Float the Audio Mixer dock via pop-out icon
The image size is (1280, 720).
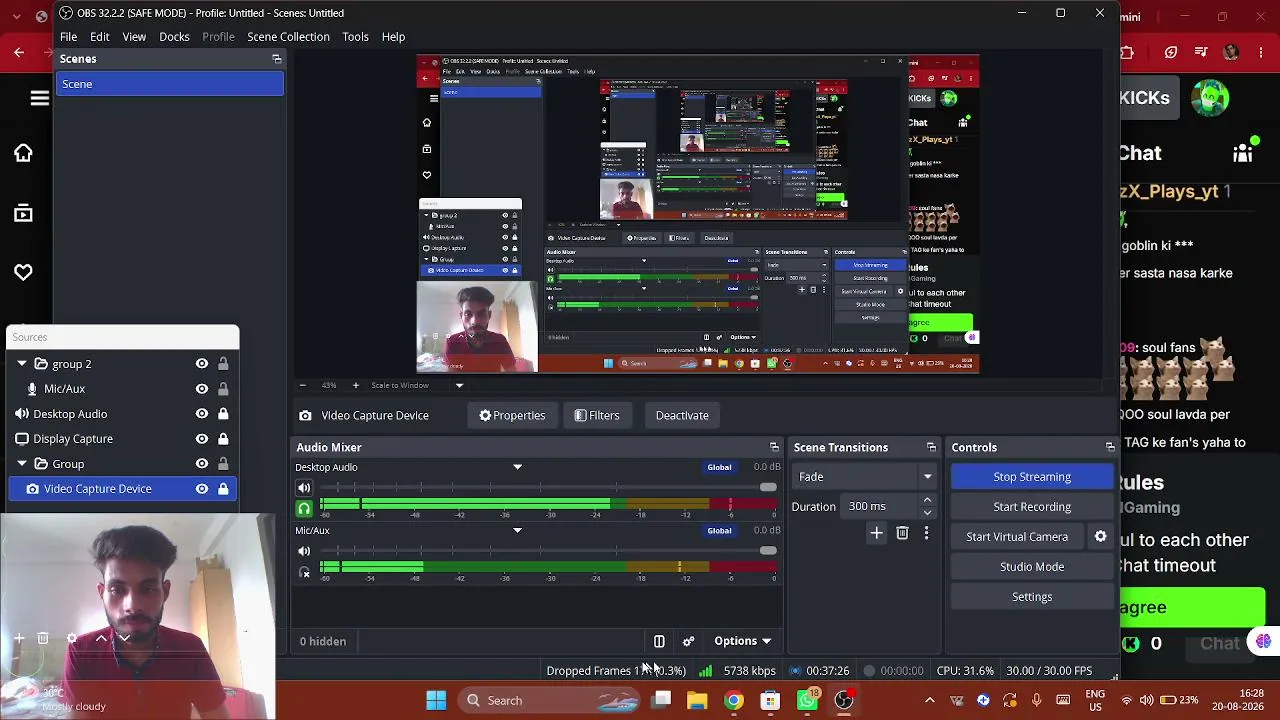point(774,447)
